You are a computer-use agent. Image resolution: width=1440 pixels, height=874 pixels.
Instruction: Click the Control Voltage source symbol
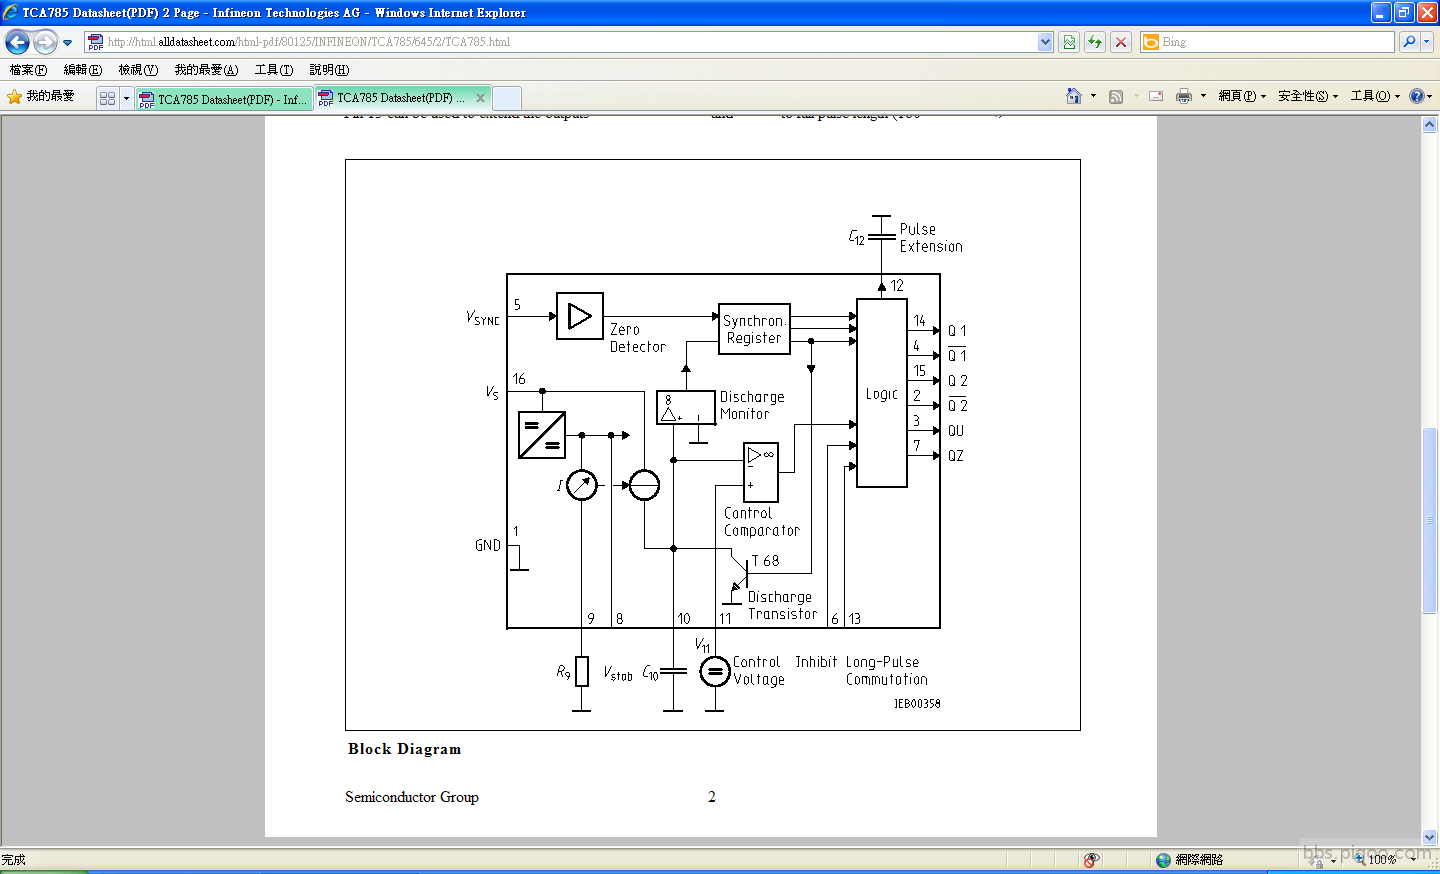pyautogui.click(x=714, y=672)
